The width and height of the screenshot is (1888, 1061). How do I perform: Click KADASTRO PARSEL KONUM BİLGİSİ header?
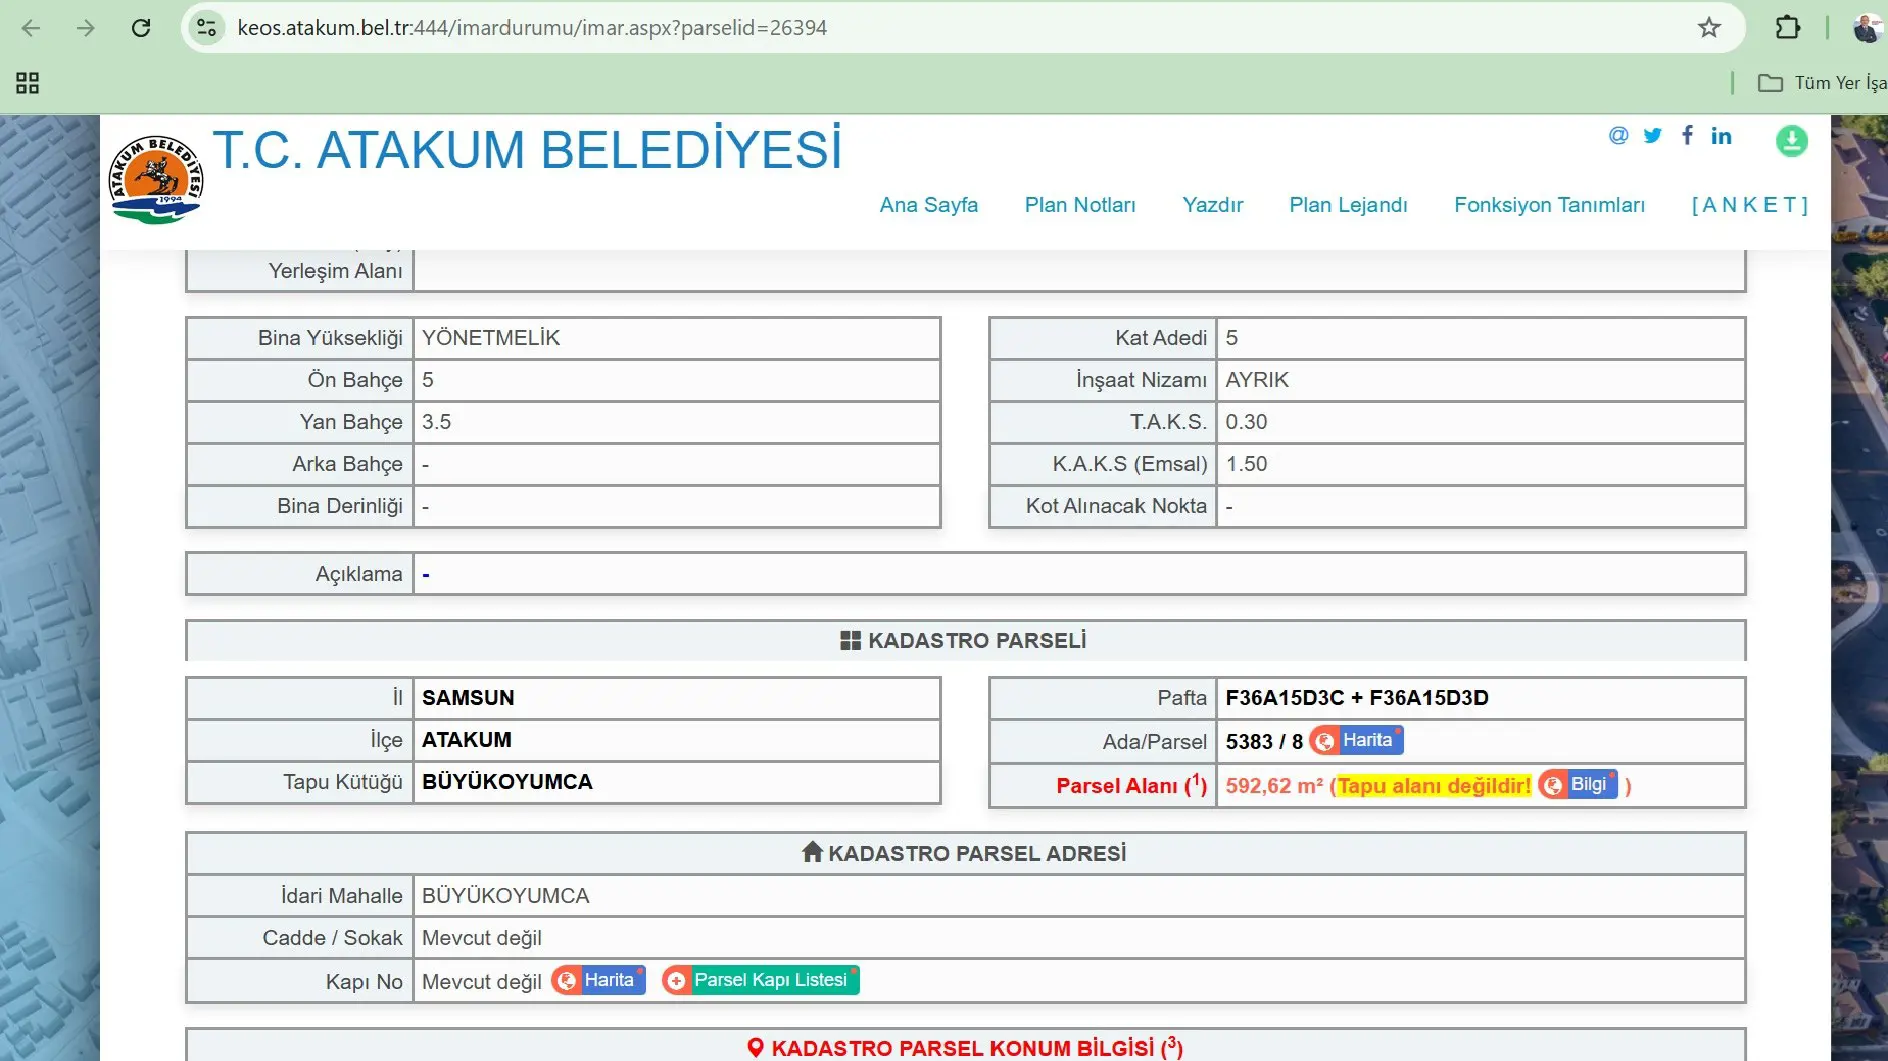point(965,1047)
